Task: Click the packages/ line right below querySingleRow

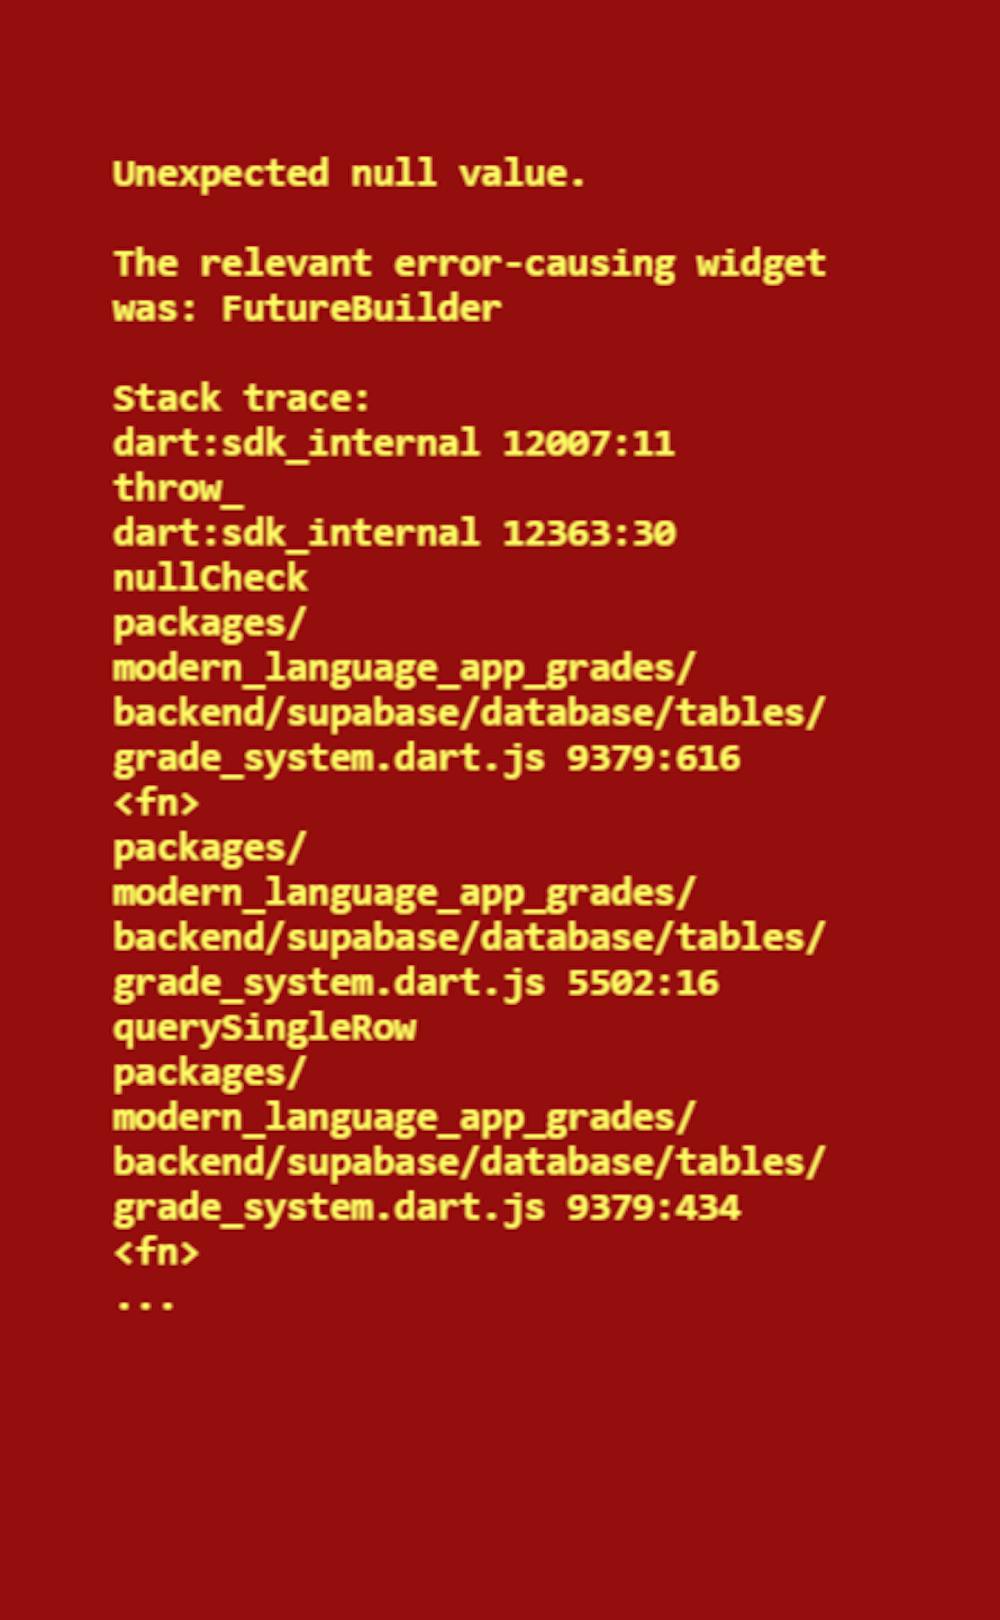Action: click(x=209, y=1073)
